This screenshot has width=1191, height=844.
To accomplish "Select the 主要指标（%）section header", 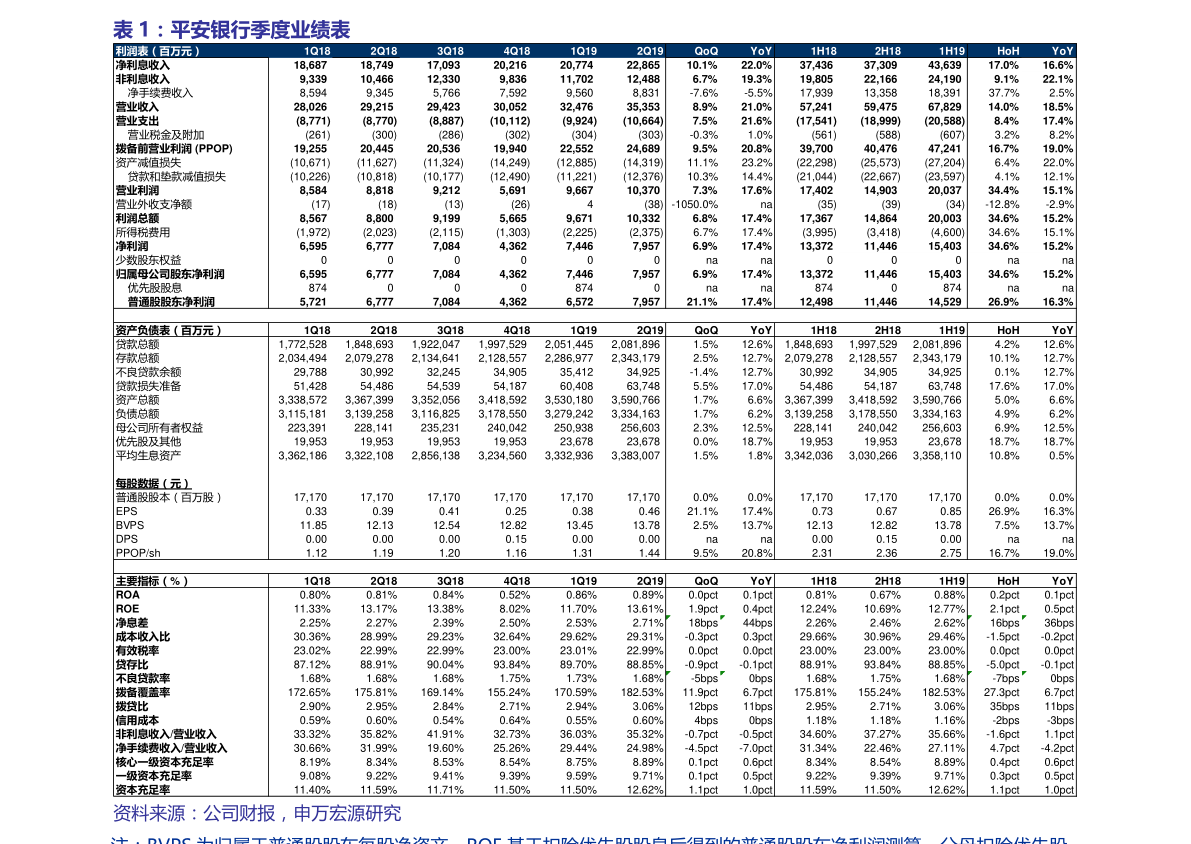I will tap(152, 581).
